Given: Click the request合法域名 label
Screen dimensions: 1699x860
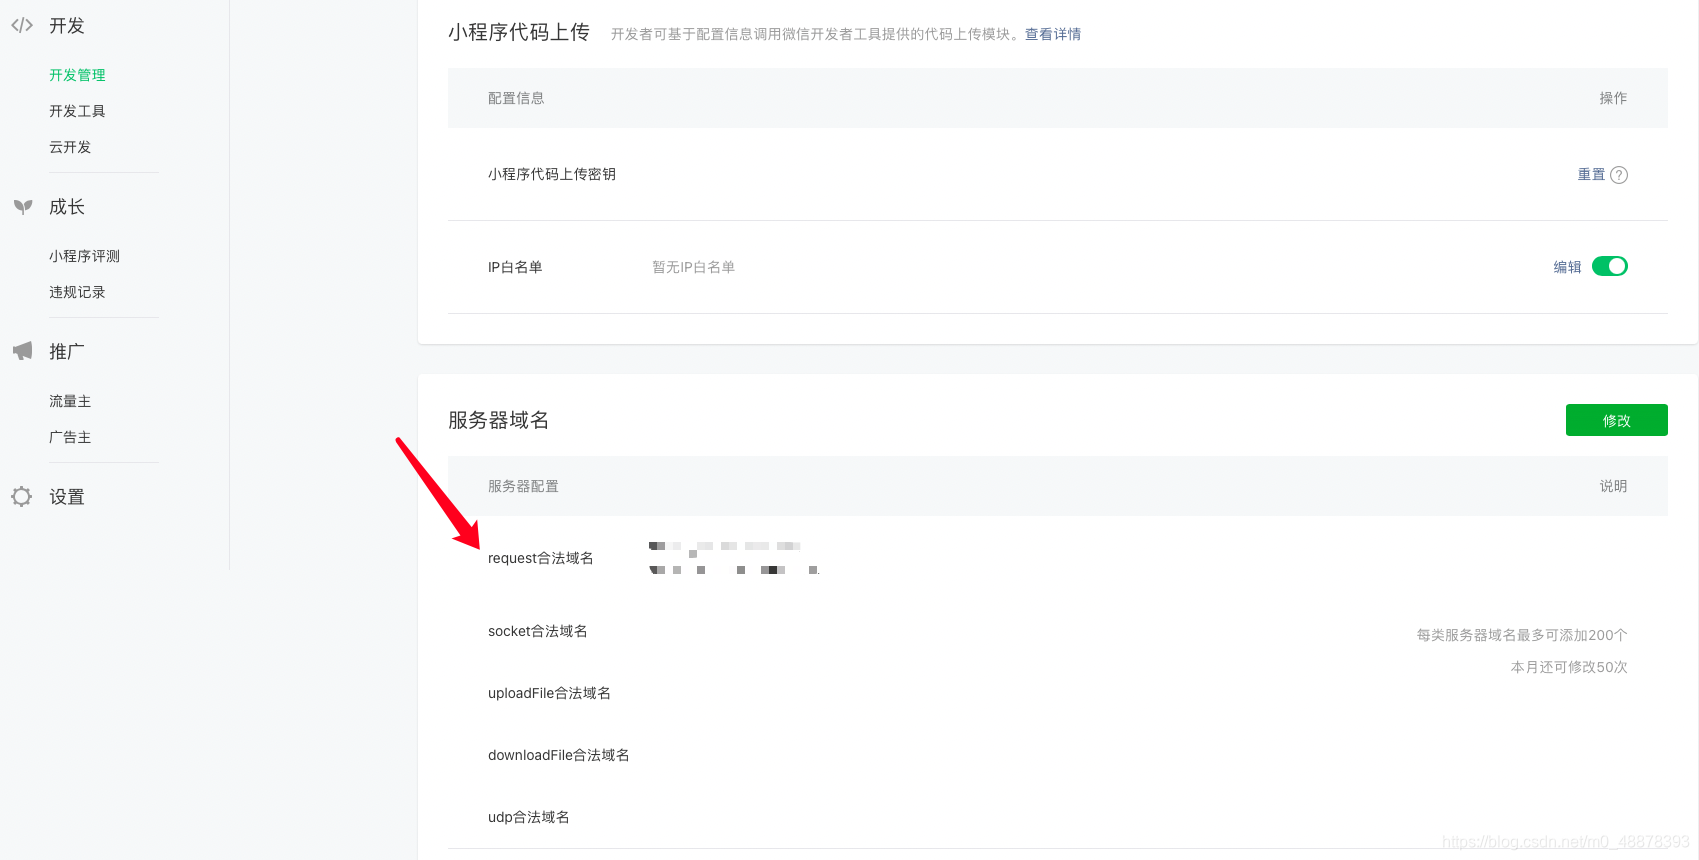Looking at the screenshot, I should click(541, 558).
